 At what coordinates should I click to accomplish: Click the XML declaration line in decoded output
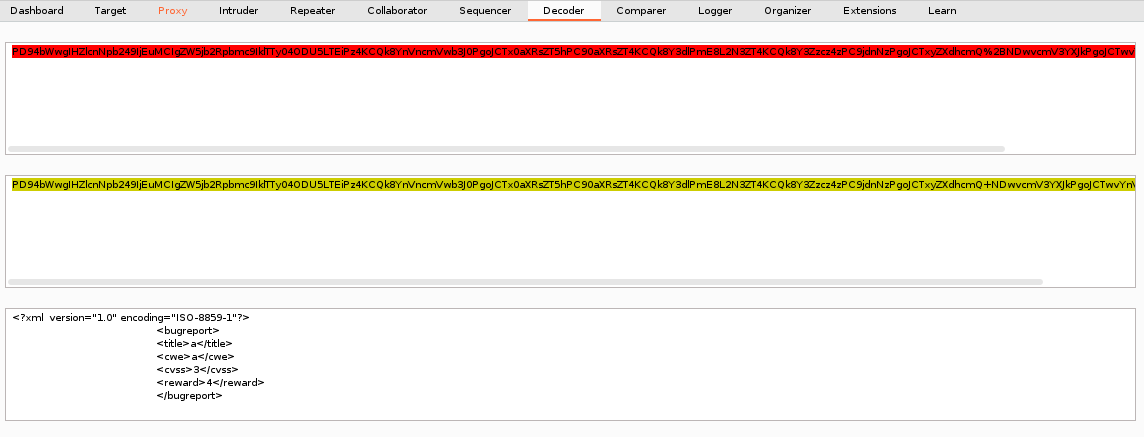pyautogui.click(x=131, y=318)
